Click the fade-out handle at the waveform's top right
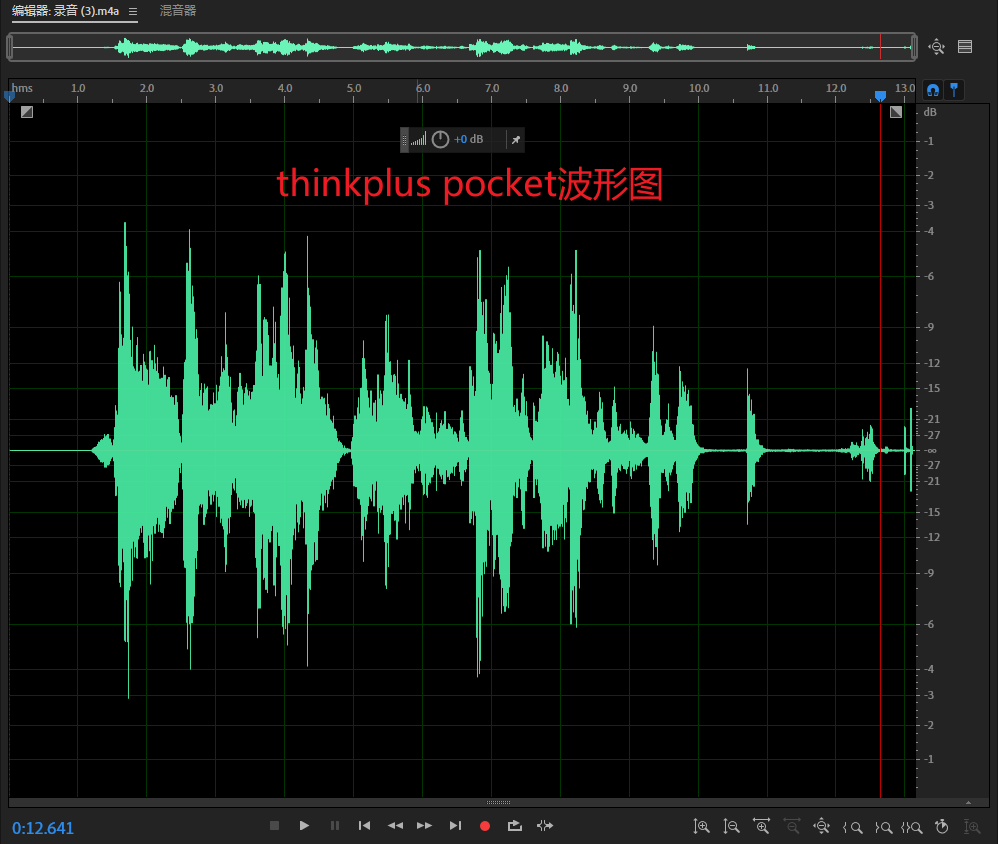 tap(896, 112)
